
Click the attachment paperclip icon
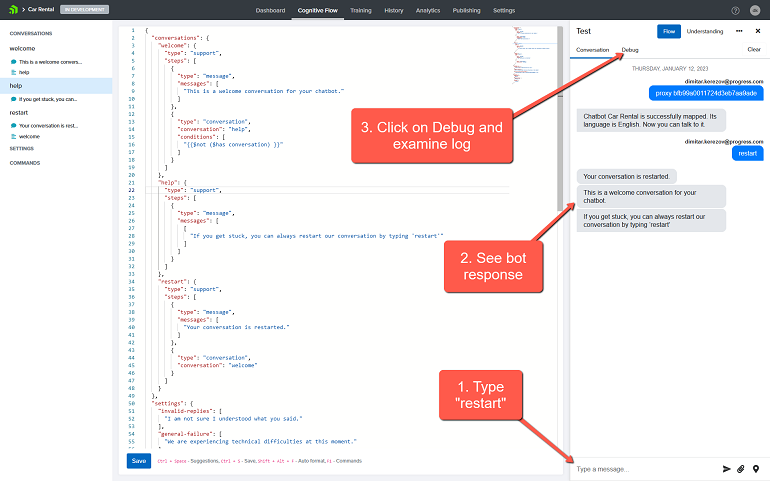741,469
